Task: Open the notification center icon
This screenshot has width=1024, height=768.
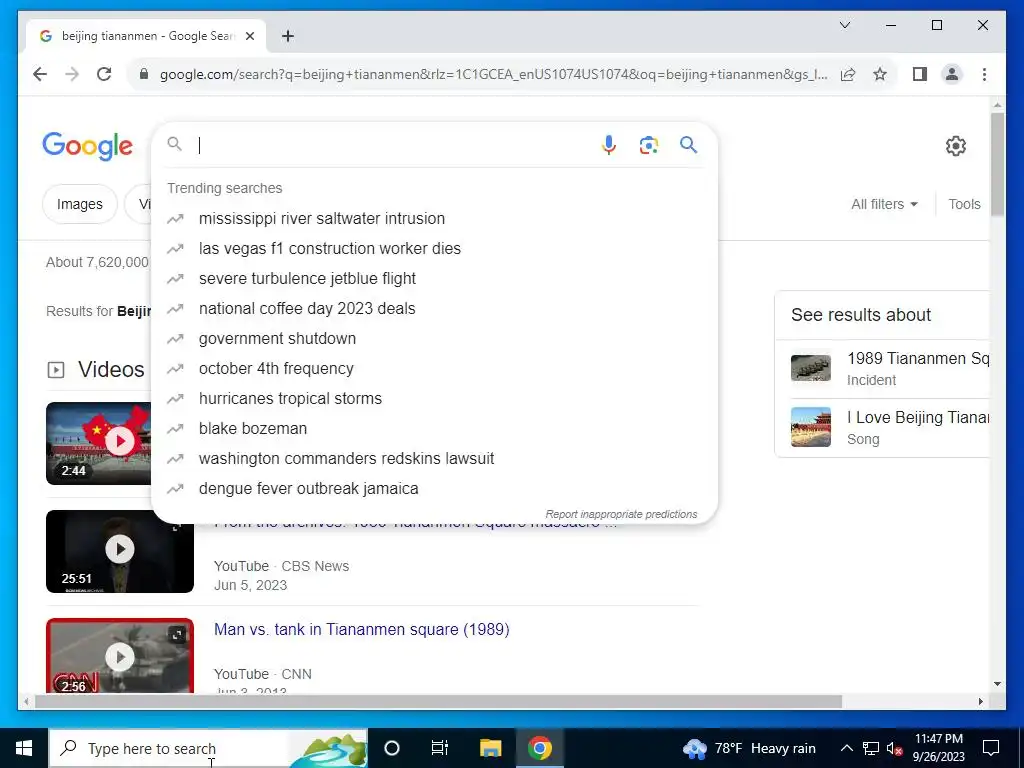Action: [991, 748]
